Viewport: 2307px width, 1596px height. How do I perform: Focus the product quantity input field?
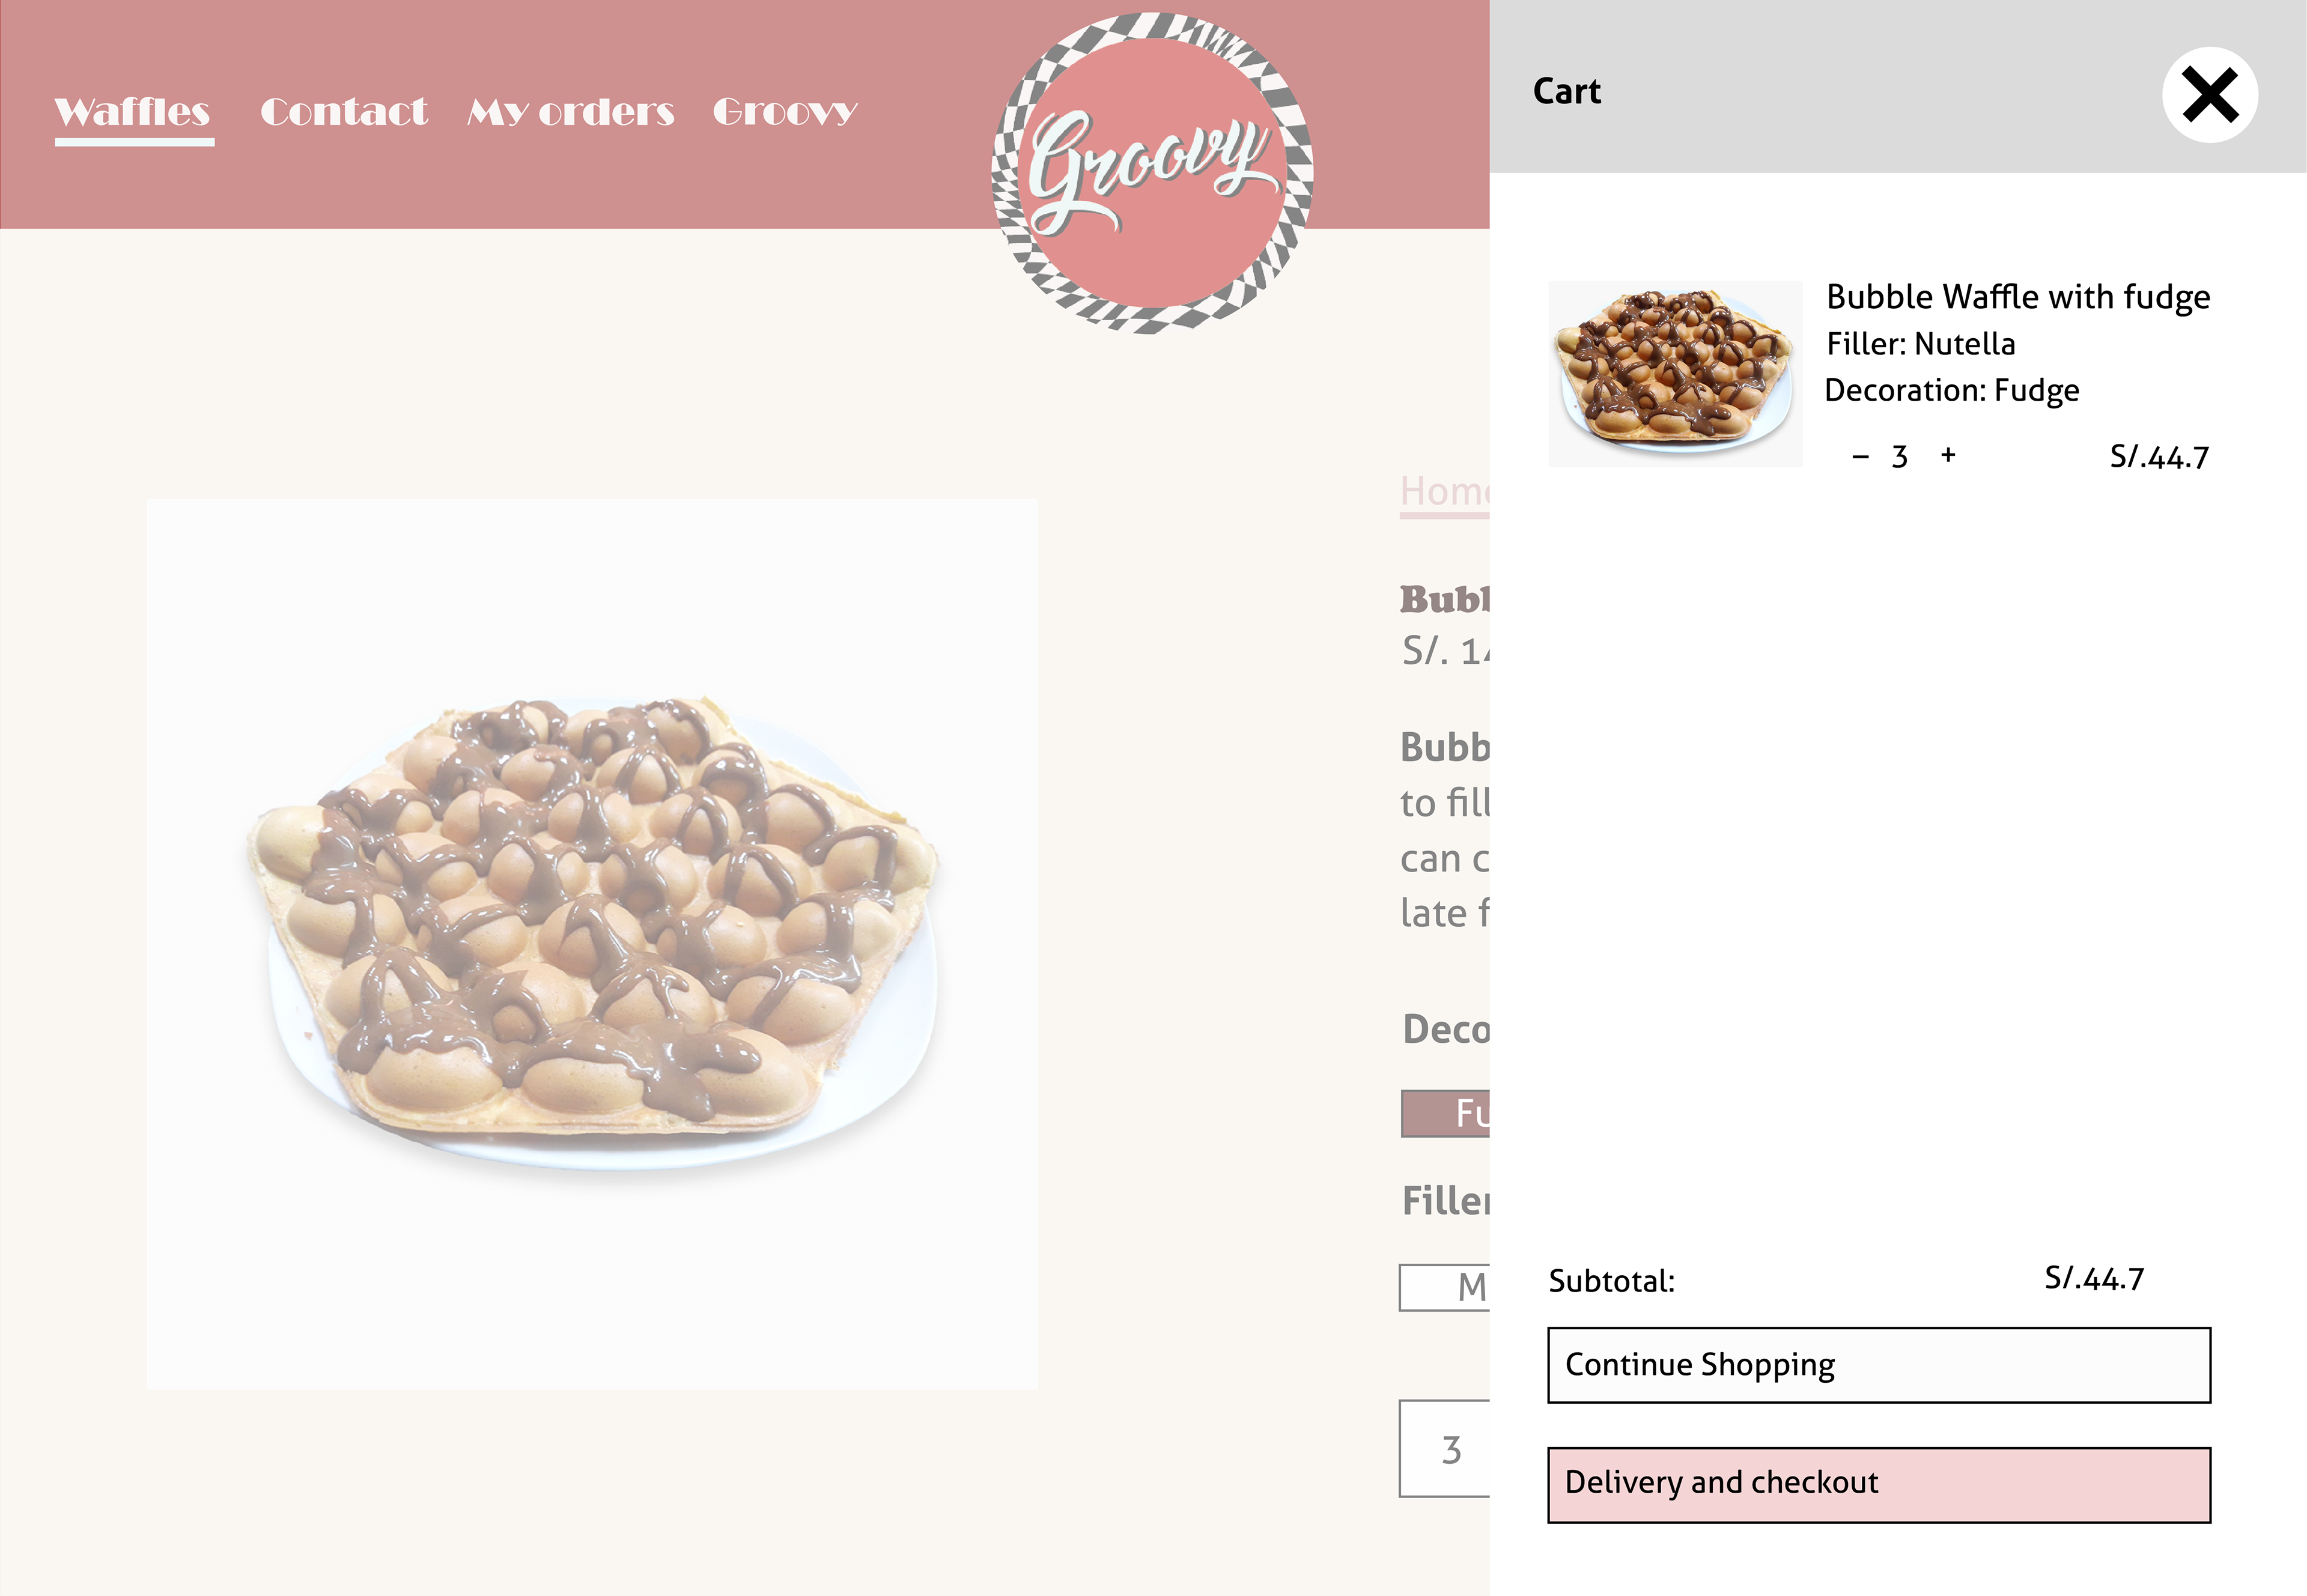pyautogui.click(x=1446, y=1449)
